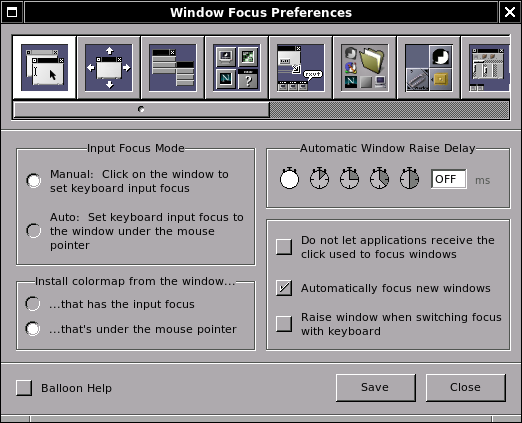Open the Menu preferences icon

coord(173,68)
